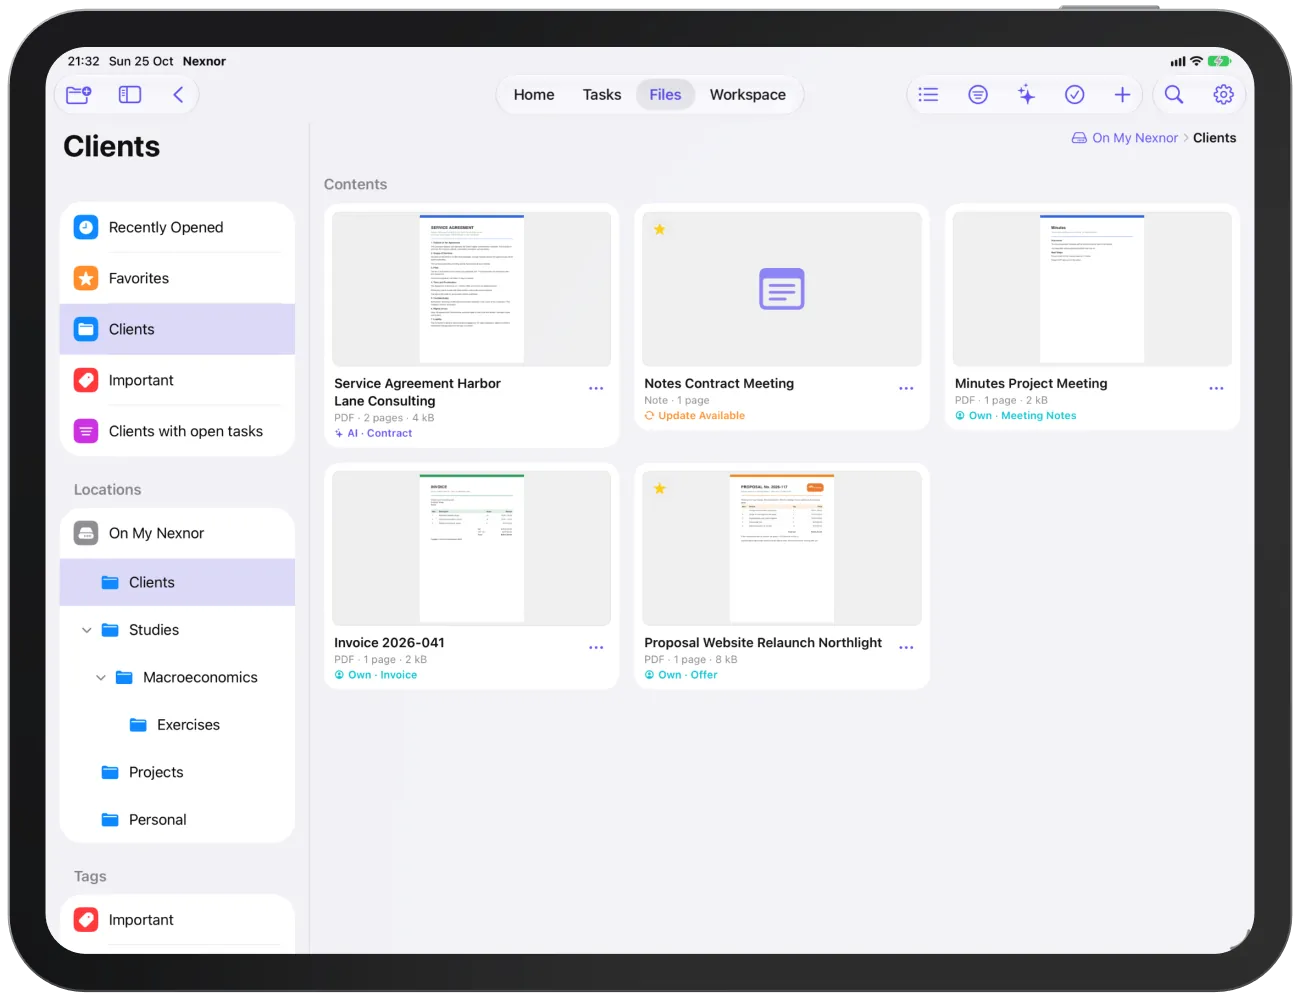The image size is (1300, 998).
Task: Toggle the sidebar panel icon
Action: [x=130, y=95]
